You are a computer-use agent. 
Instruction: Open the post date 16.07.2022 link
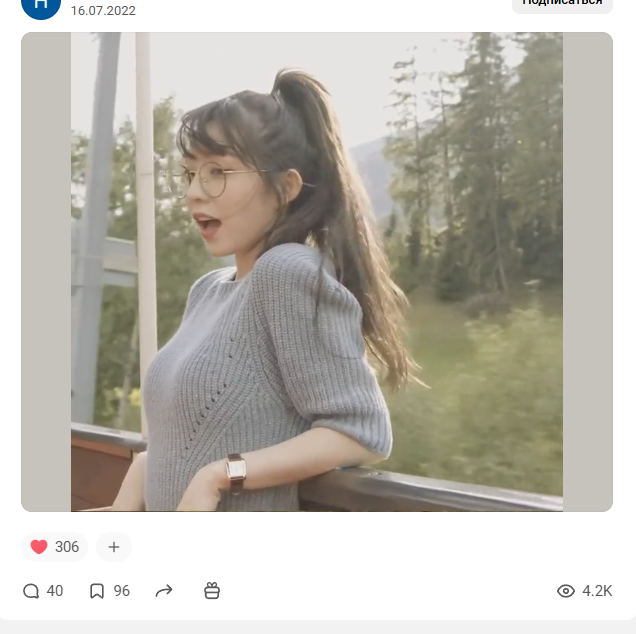[103, 11]
